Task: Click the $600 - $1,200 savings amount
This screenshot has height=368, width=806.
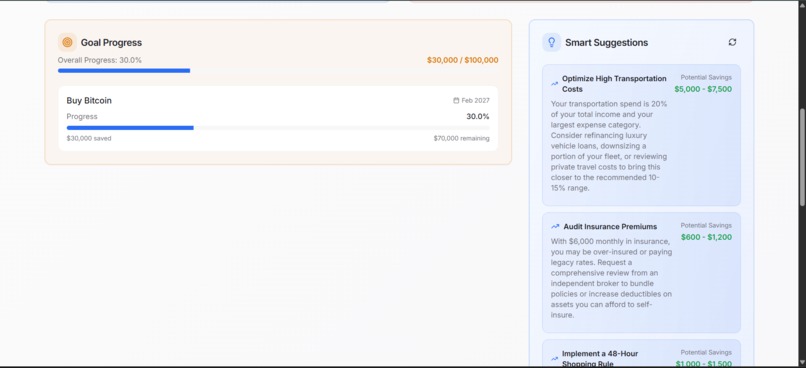Action: 706,237
